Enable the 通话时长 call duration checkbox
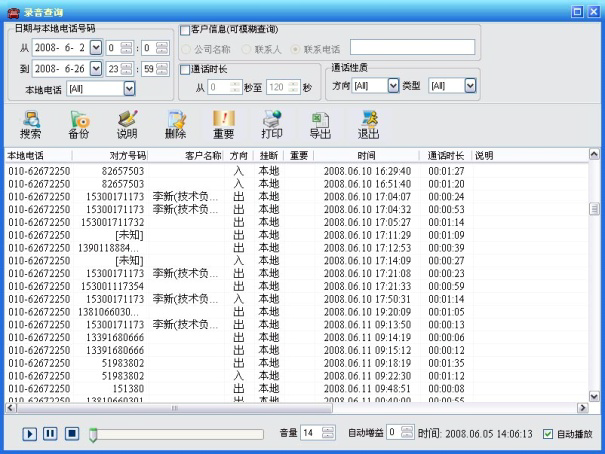605x454 pixels. 185,70
